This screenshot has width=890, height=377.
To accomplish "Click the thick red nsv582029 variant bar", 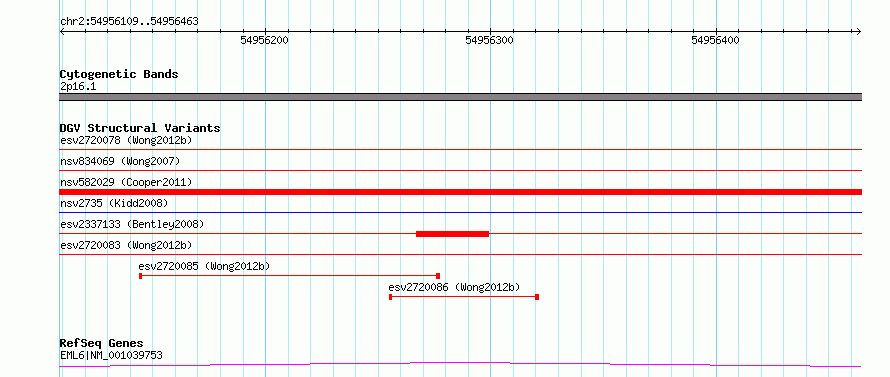I will pyautogui.click(x=461, y=192).
